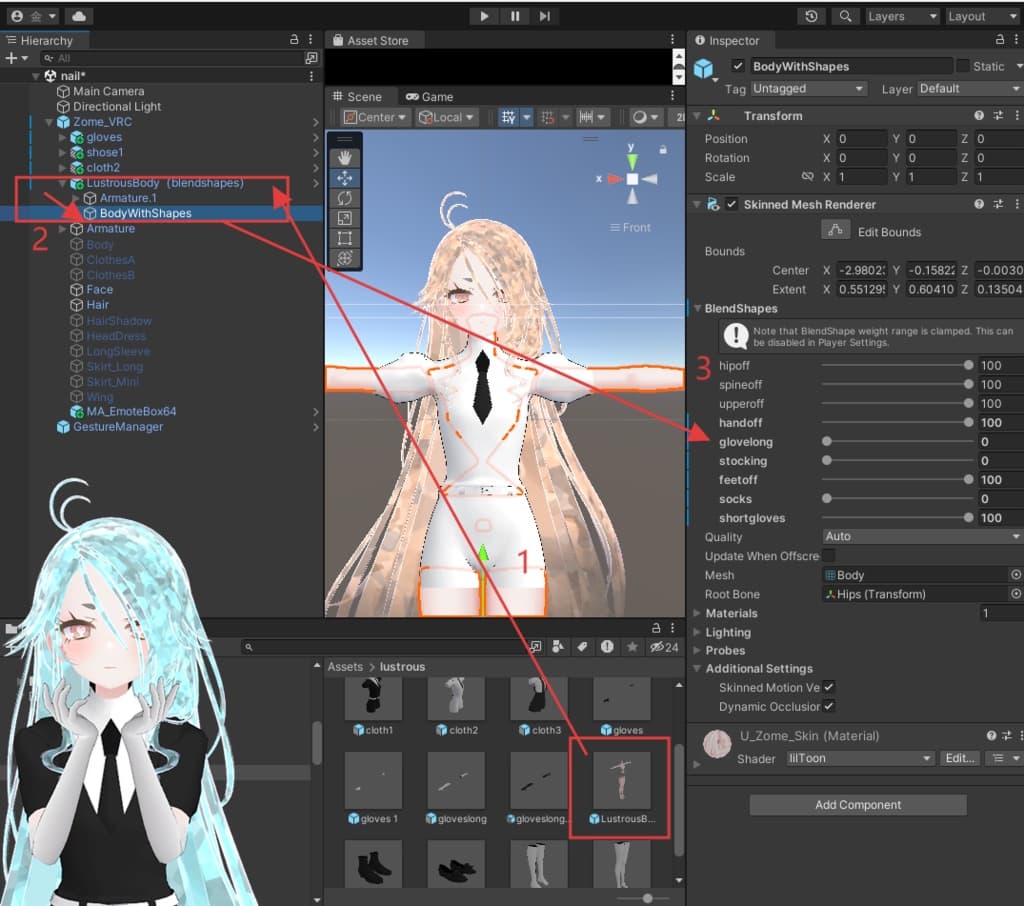1024x906 pixels.
Task: Select the Hand view tool
Action: [345, 158]
